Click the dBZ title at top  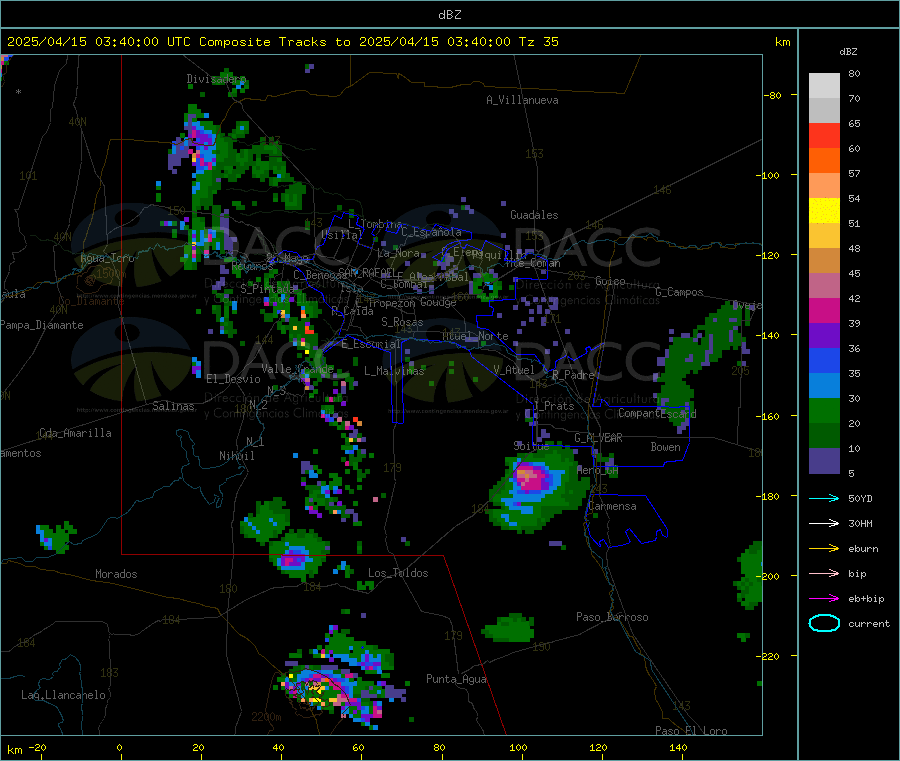pyautogui.click(x=449, y=15)
